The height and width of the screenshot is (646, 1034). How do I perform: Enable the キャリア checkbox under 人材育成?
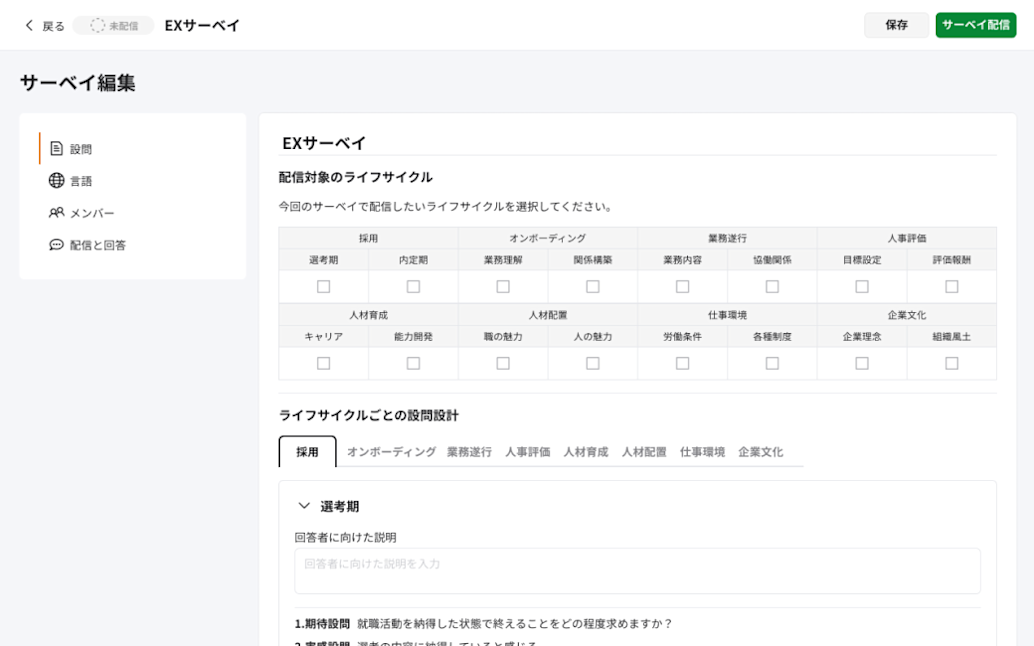tap(322, 363)
